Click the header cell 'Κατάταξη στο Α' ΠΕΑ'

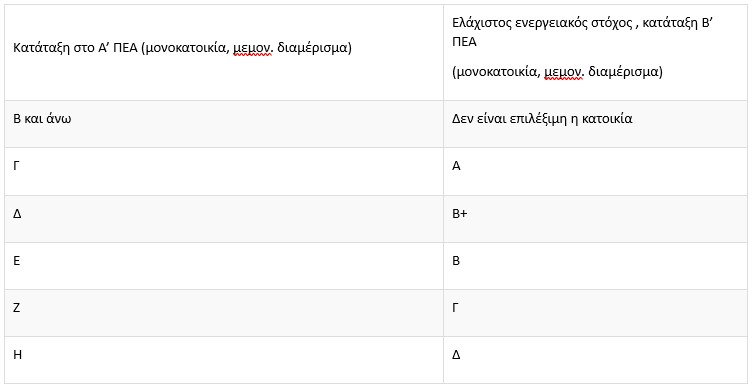click(224, 53)
